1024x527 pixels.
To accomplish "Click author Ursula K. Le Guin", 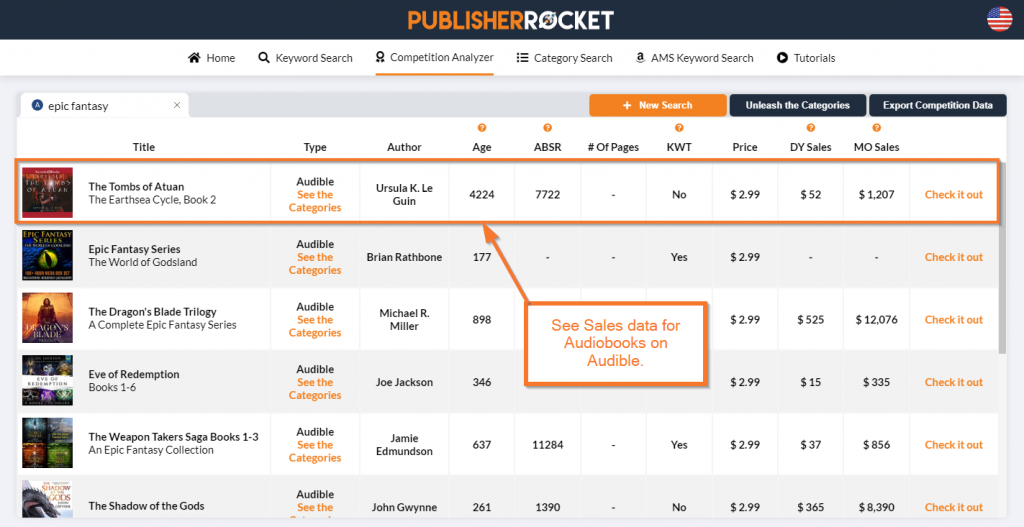I will click(404, 195).
